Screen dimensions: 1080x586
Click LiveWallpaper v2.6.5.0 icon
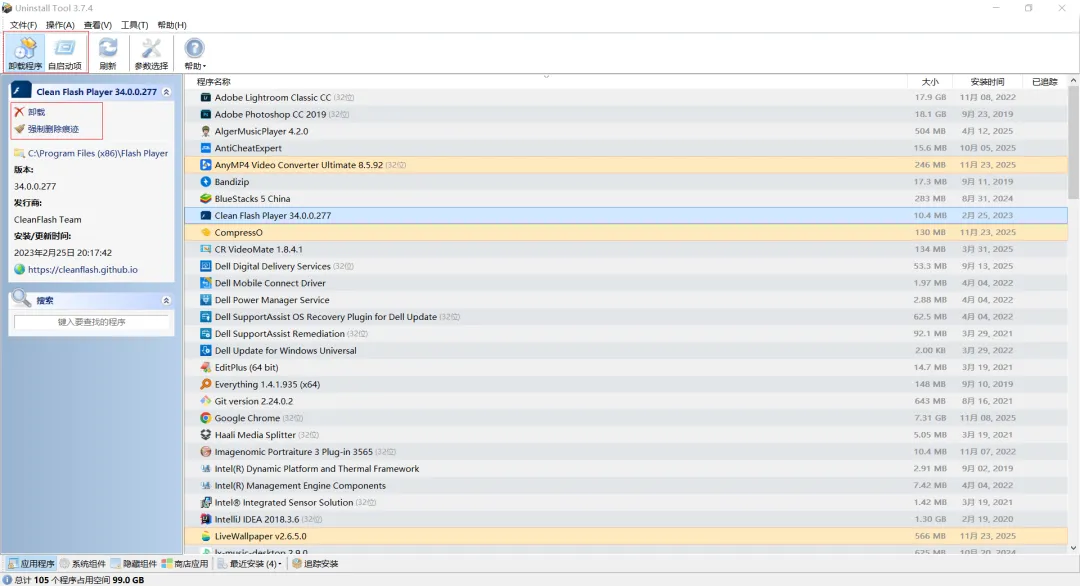click(205, 536)
